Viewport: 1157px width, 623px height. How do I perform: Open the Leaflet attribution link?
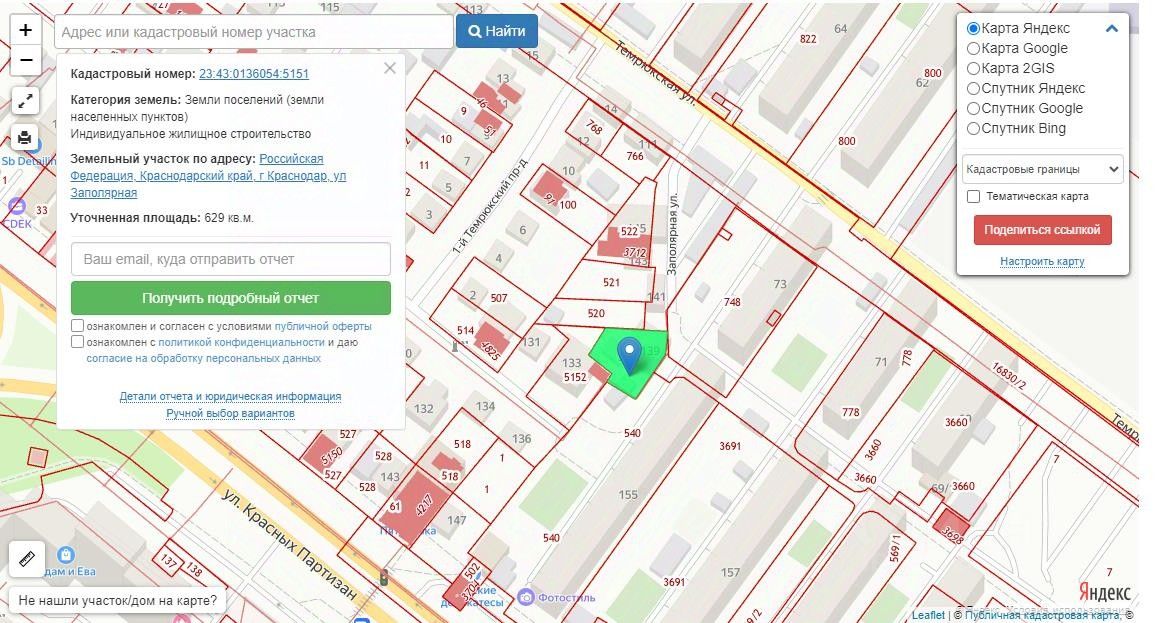928,615
